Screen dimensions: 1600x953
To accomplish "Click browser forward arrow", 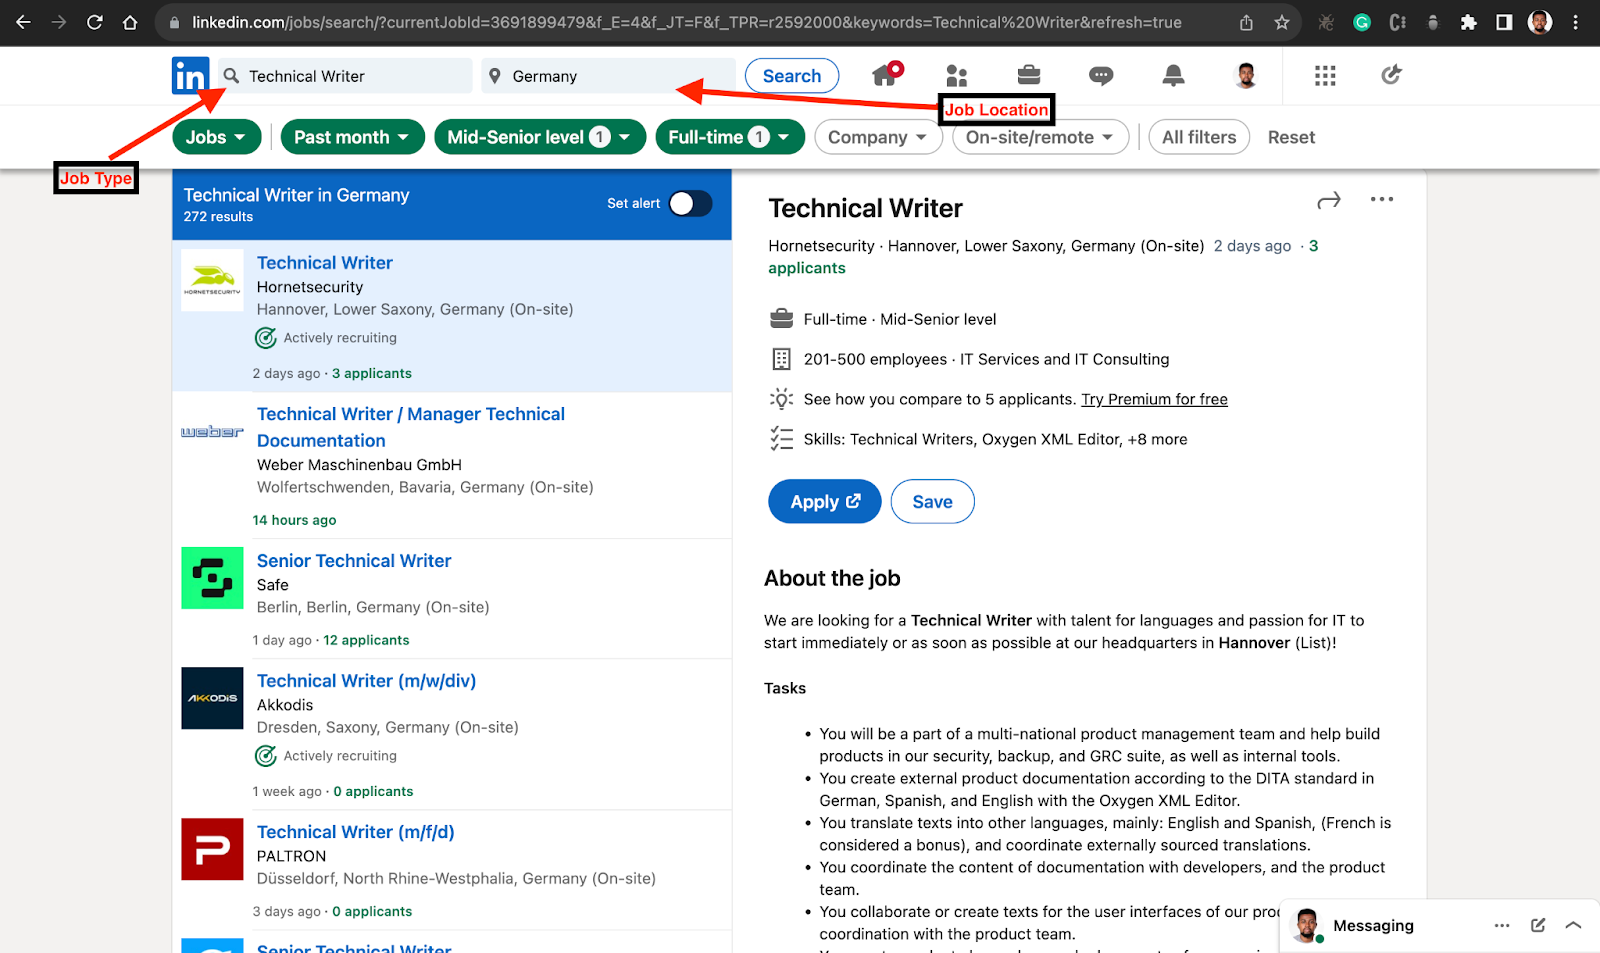I will click(x=59, y=22).
